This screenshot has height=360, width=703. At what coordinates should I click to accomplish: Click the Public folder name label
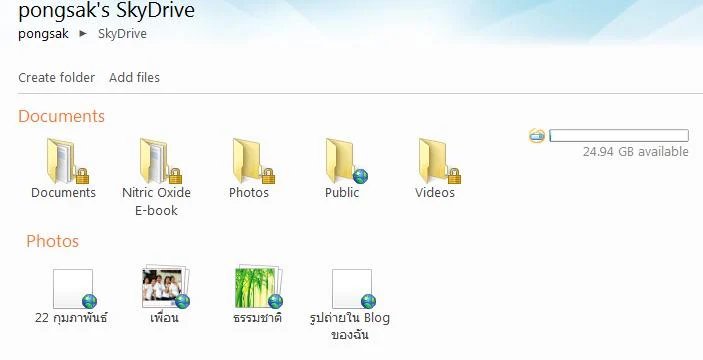tap(342, 193)
